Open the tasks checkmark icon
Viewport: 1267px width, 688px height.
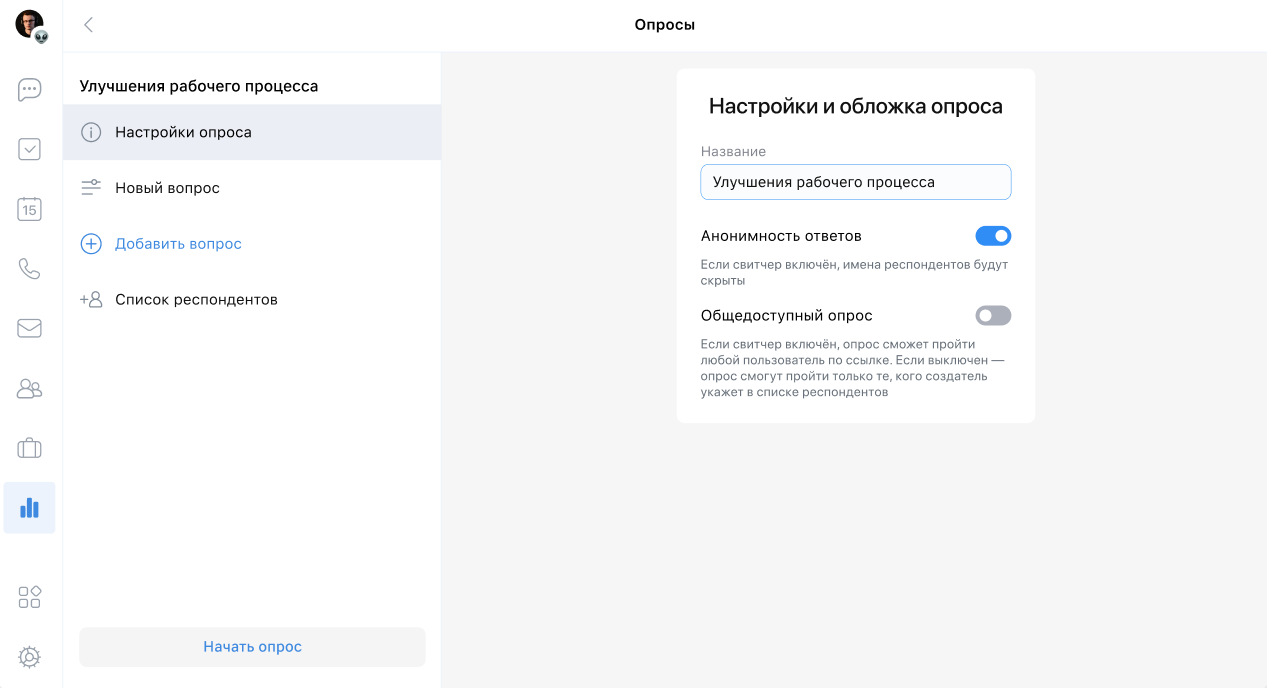tap(30, 149)
